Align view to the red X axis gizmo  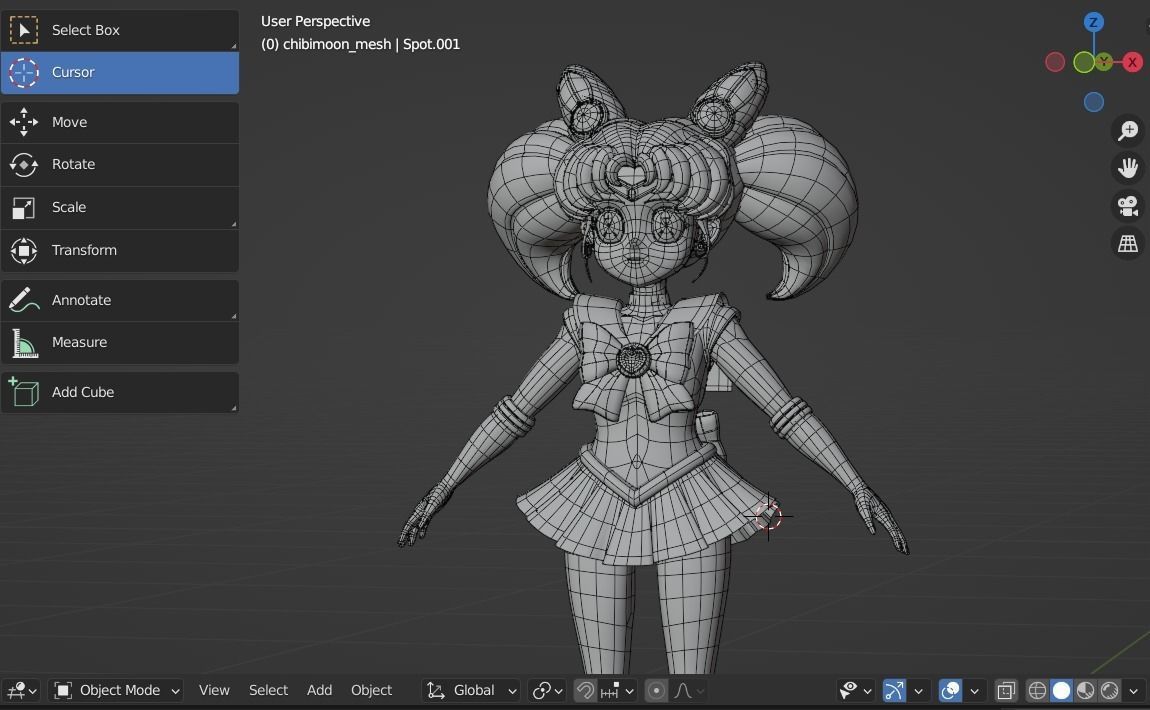coord(1132,62)
